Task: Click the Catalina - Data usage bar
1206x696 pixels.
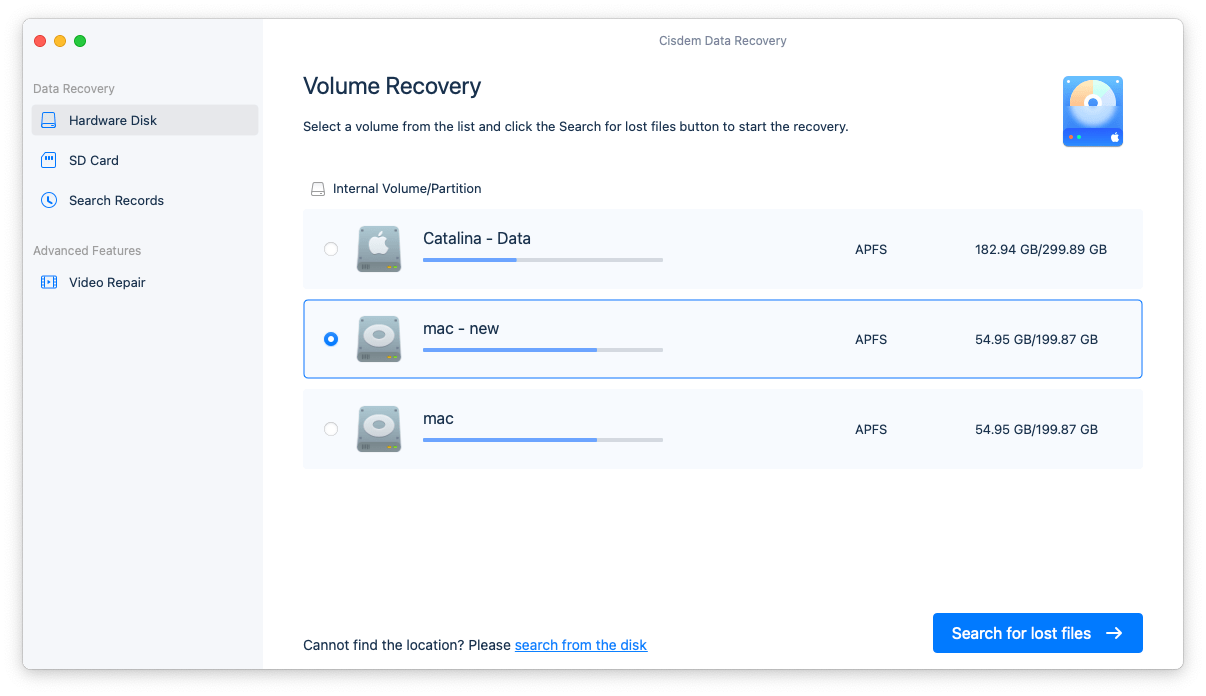Action: click(543, 260)
